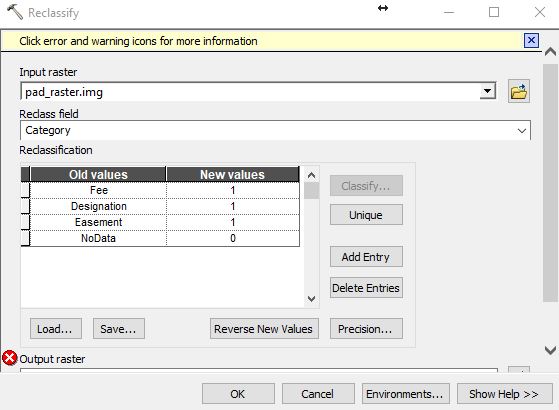
Task: Open the Input raster dropdown arrow
Action: tap(487, 92)
